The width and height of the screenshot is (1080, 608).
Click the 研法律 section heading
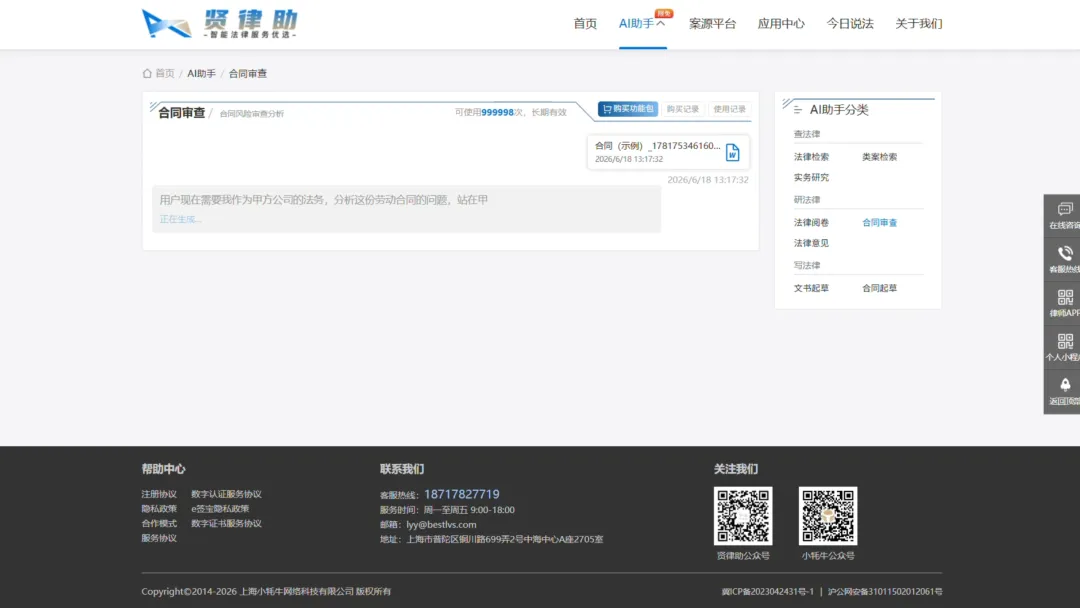pos(807,200)
